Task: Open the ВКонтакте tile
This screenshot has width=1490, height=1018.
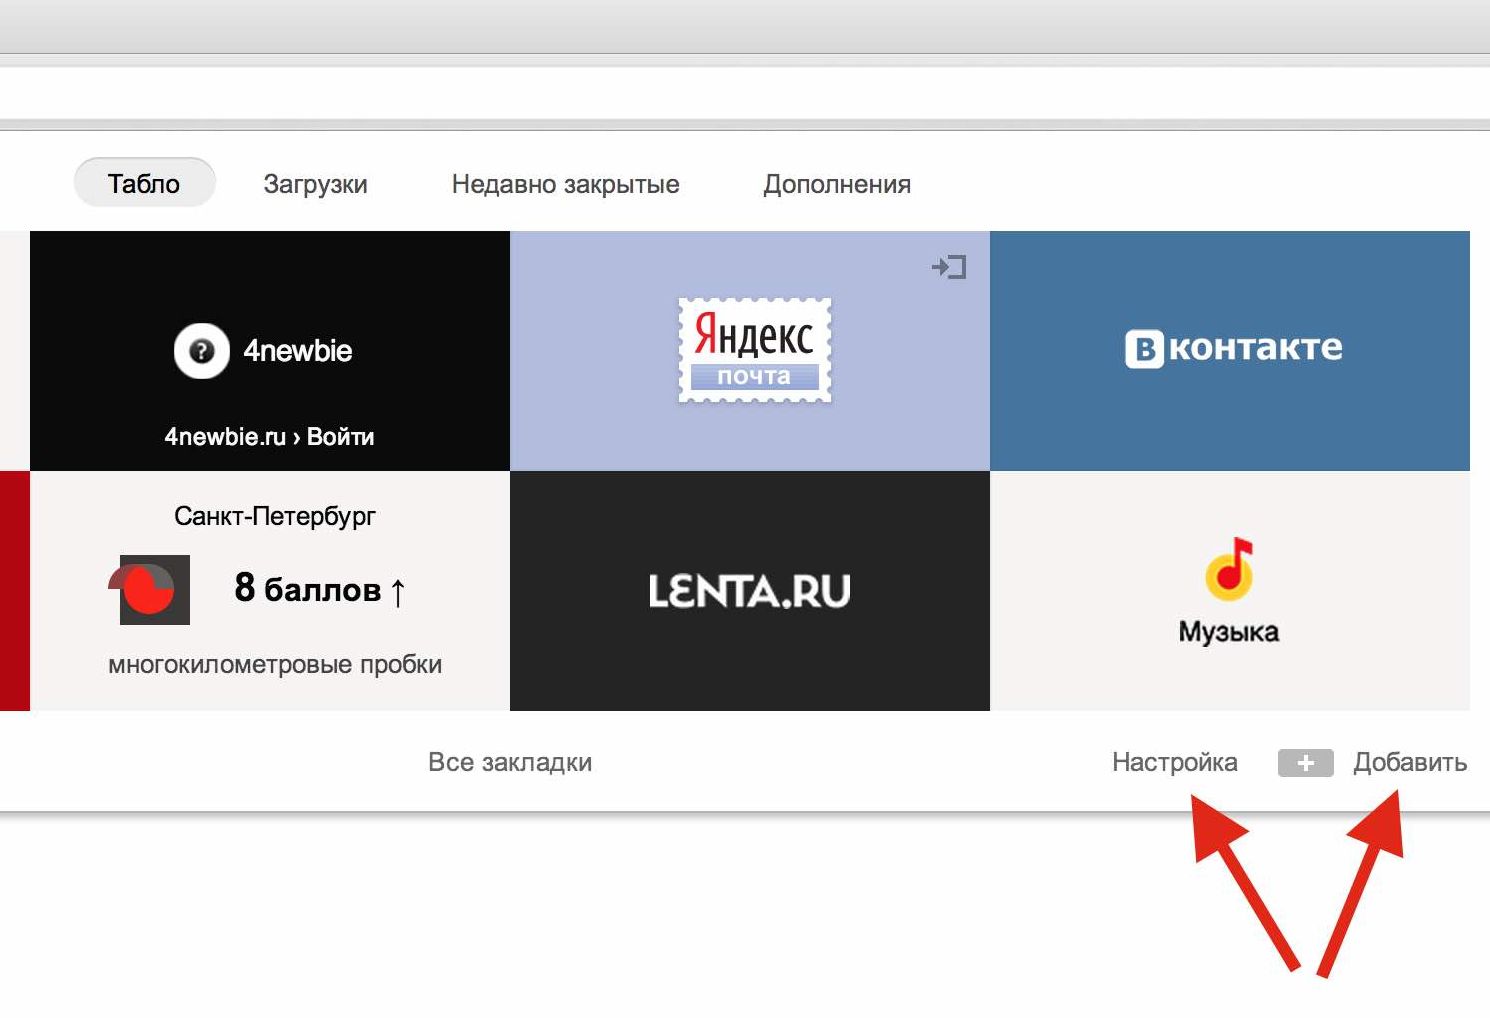Action: [1230, 351]
